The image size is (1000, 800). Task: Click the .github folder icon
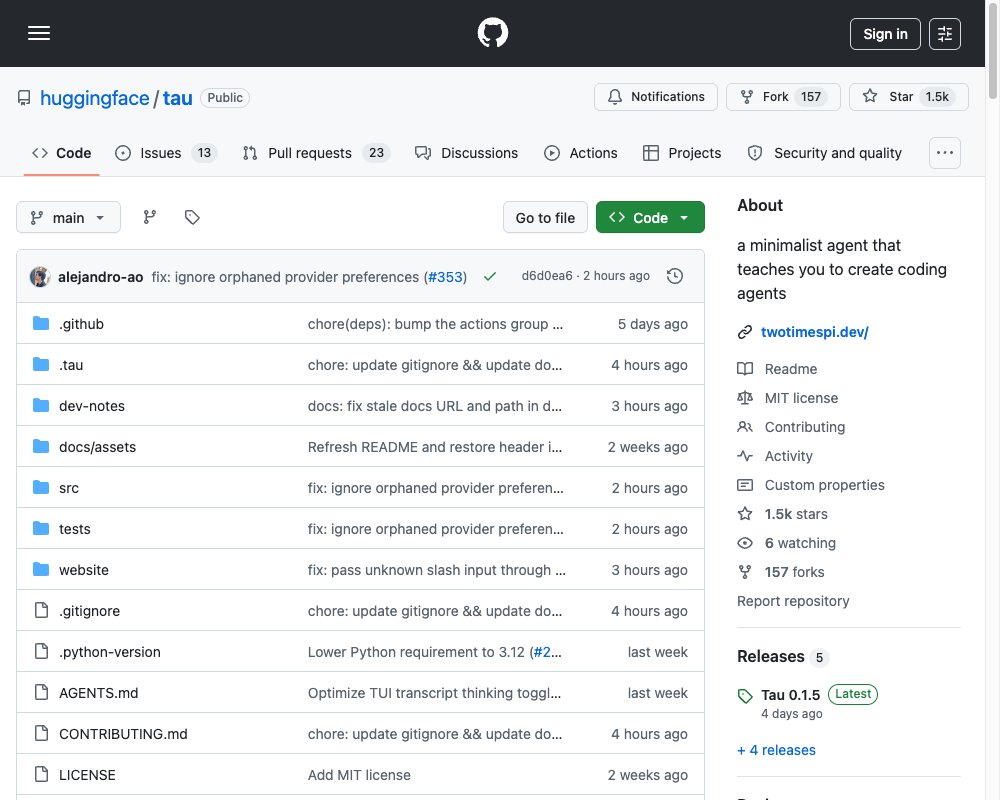(x=41, y=323)
